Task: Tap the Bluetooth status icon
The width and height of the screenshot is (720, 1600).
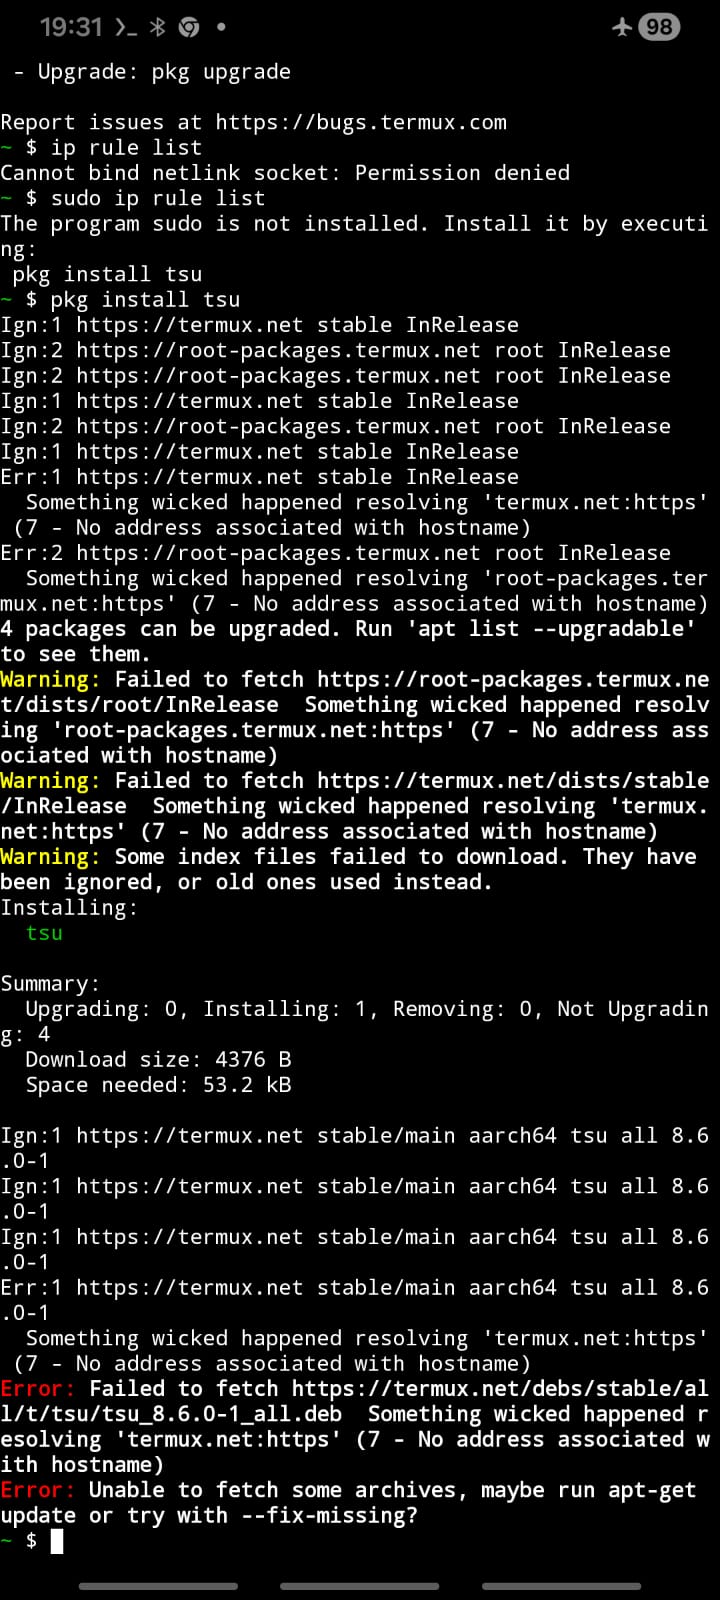Action: click(x=157, y=27)
